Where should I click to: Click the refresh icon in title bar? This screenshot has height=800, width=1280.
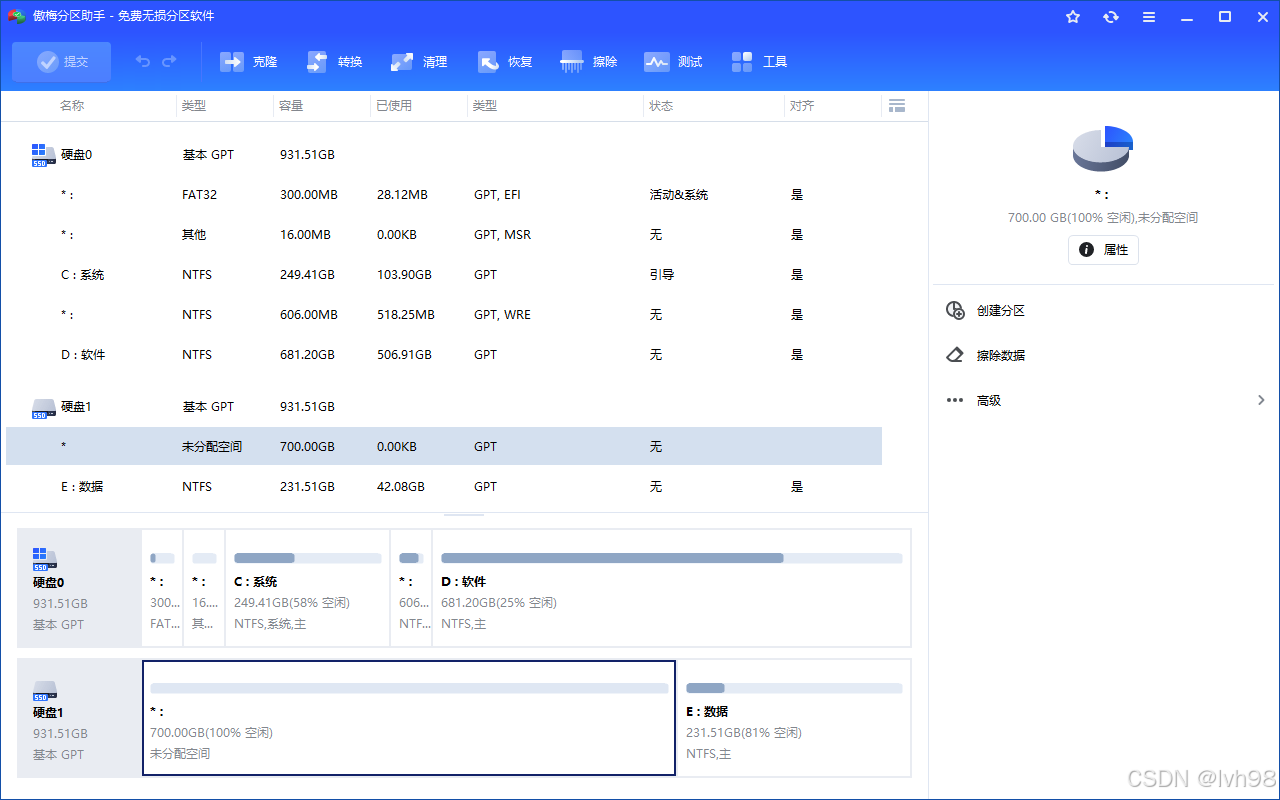click(x=1111, y=17)
